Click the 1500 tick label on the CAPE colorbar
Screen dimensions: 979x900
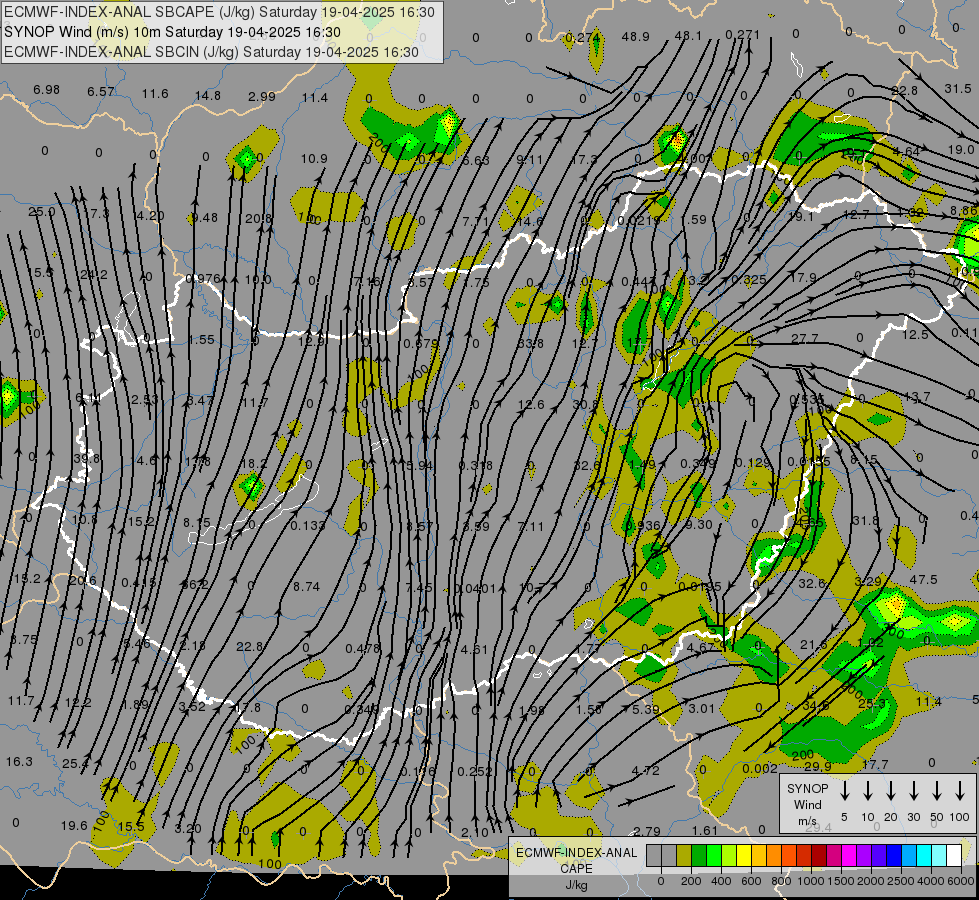[840, 881]
